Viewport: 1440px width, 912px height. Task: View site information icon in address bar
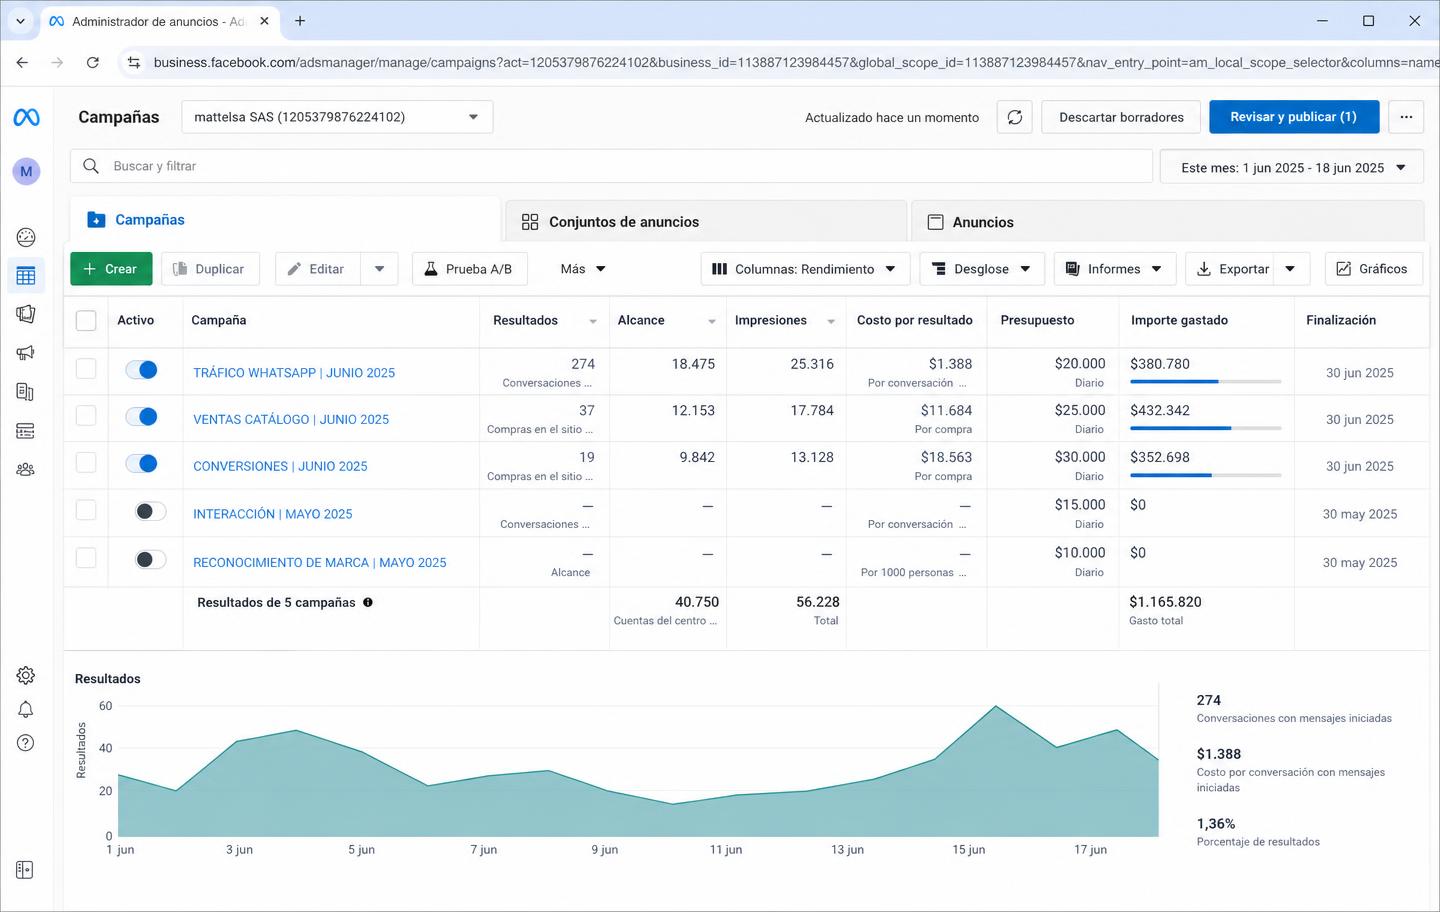click(133, 62)
